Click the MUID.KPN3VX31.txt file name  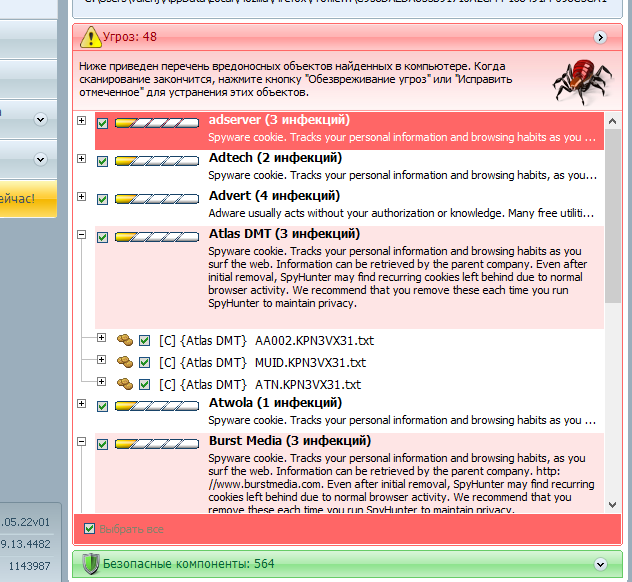click(x=310, y=363)
